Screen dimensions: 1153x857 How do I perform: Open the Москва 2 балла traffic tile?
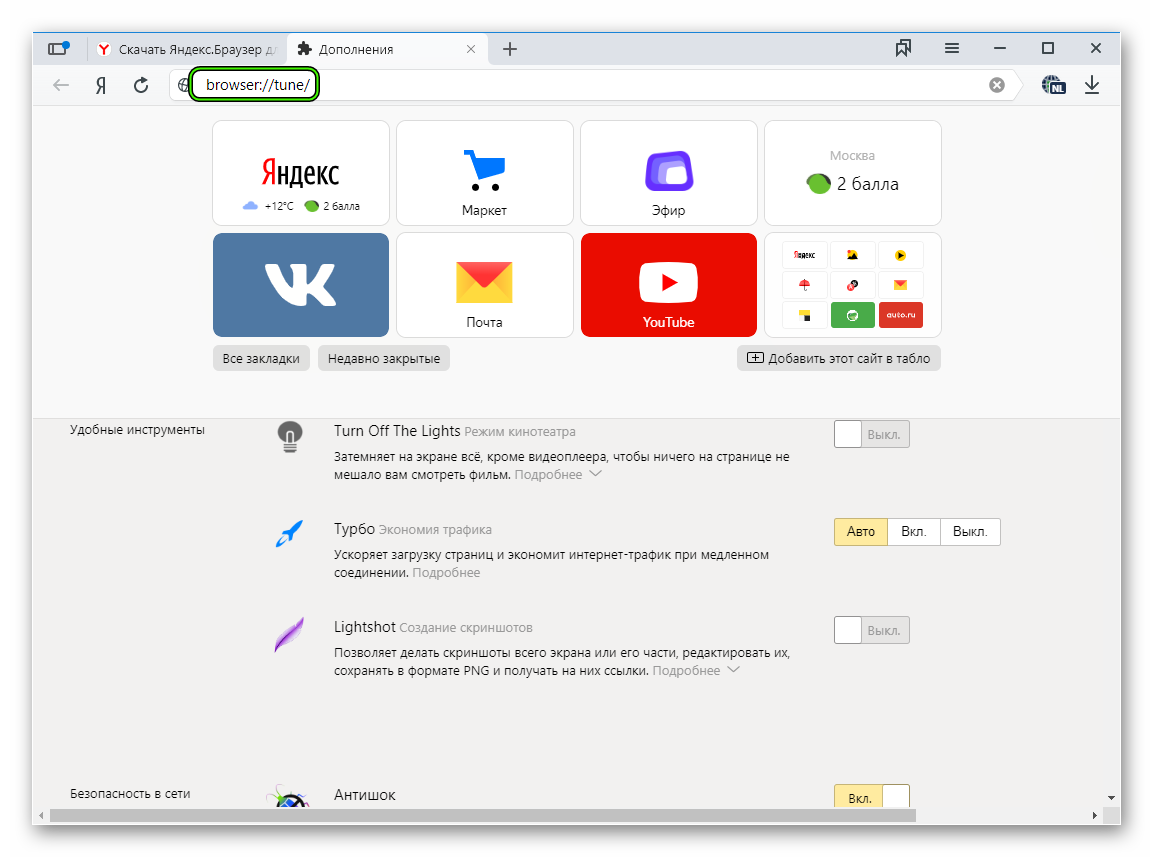point(853,173)
